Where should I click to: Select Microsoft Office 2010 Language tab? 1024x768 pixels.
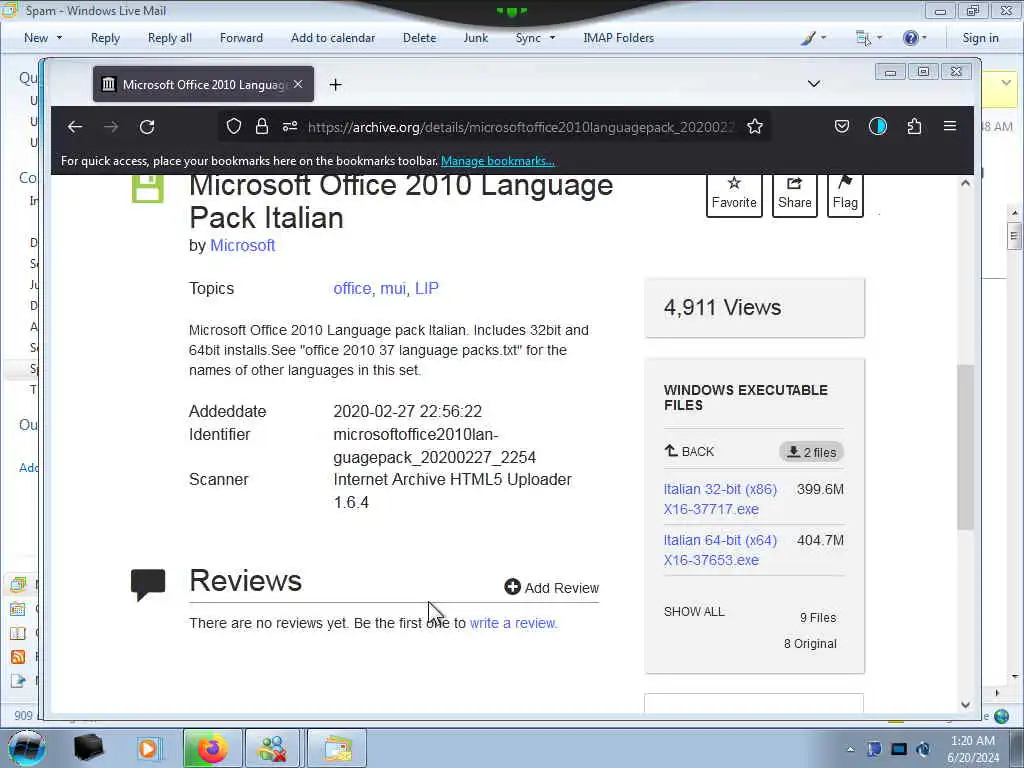point(203,84)
